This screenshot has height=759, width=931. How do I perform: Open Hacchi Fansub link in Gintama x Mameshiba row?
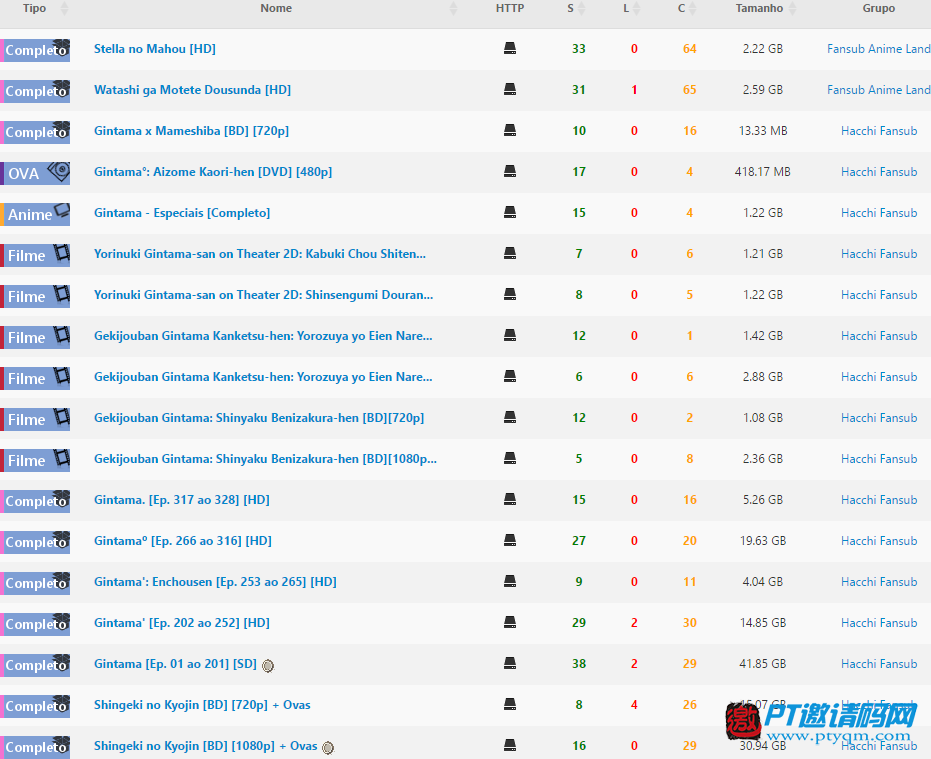[x=879, y=131]
